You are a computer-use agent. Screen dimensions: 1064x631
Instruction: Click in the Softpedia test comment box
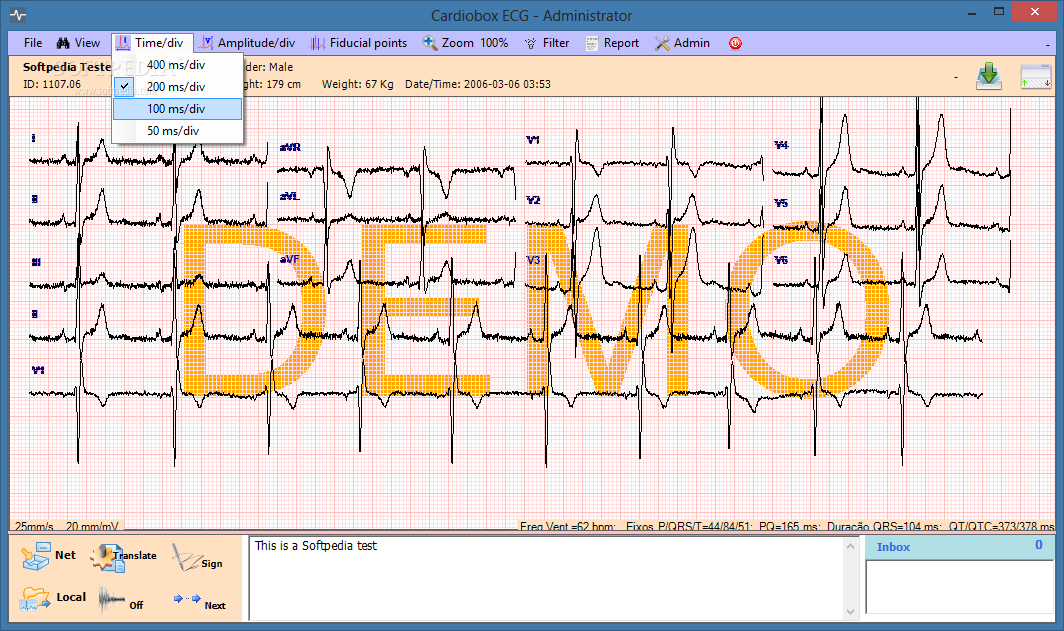(546, 579)
